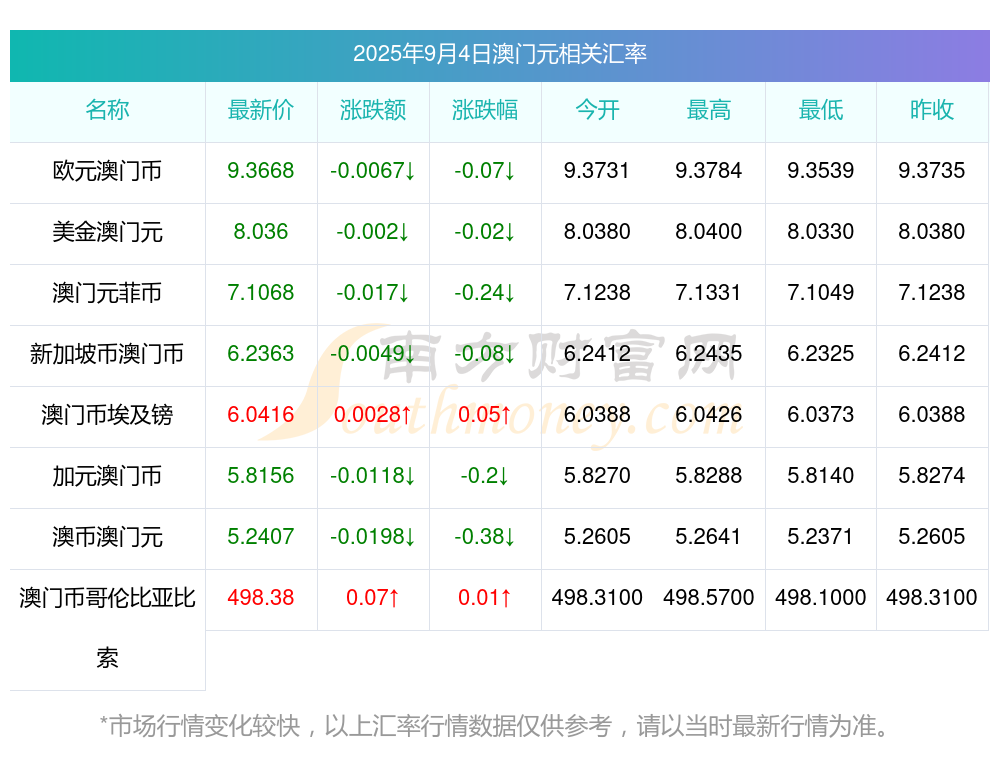Image resolution: width=1000 pixels, height=757 pixels.
Task: Select the 澳门币埃及镑 row name
Action: (107, 415)
